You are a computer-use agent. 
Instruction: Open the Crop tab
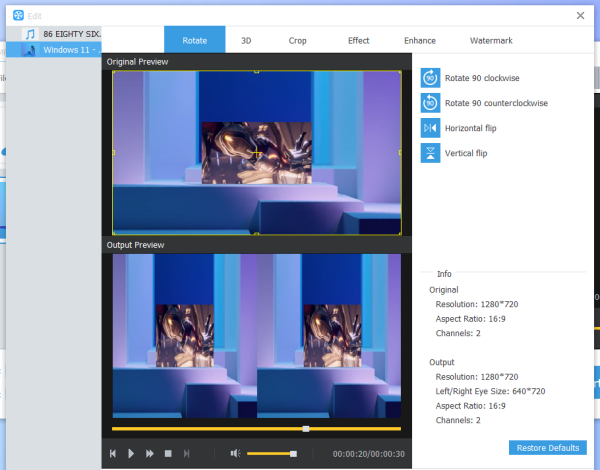(x=297, y=41)
